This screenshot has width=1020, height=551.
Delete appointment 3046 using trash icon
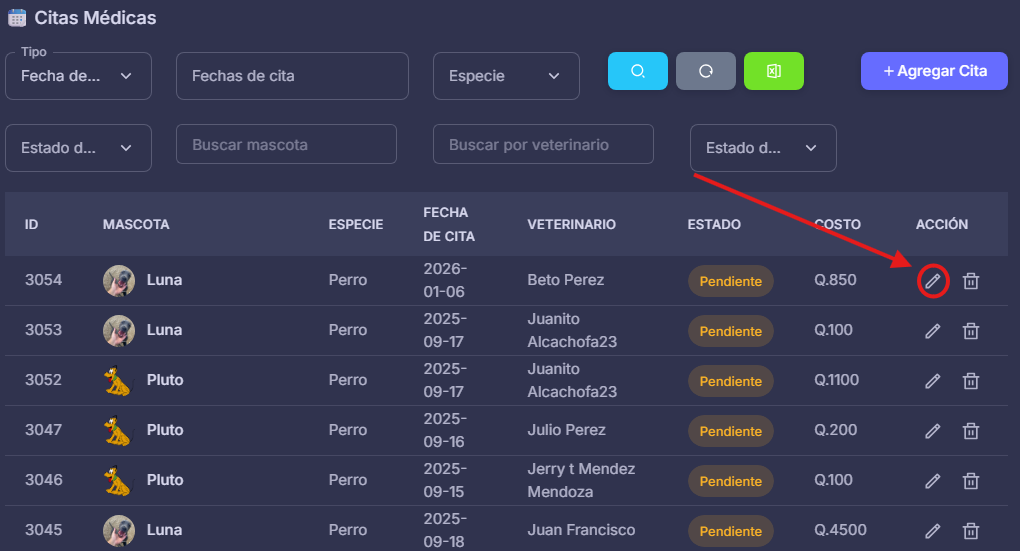pyautogui.click(x=970, y=481)
